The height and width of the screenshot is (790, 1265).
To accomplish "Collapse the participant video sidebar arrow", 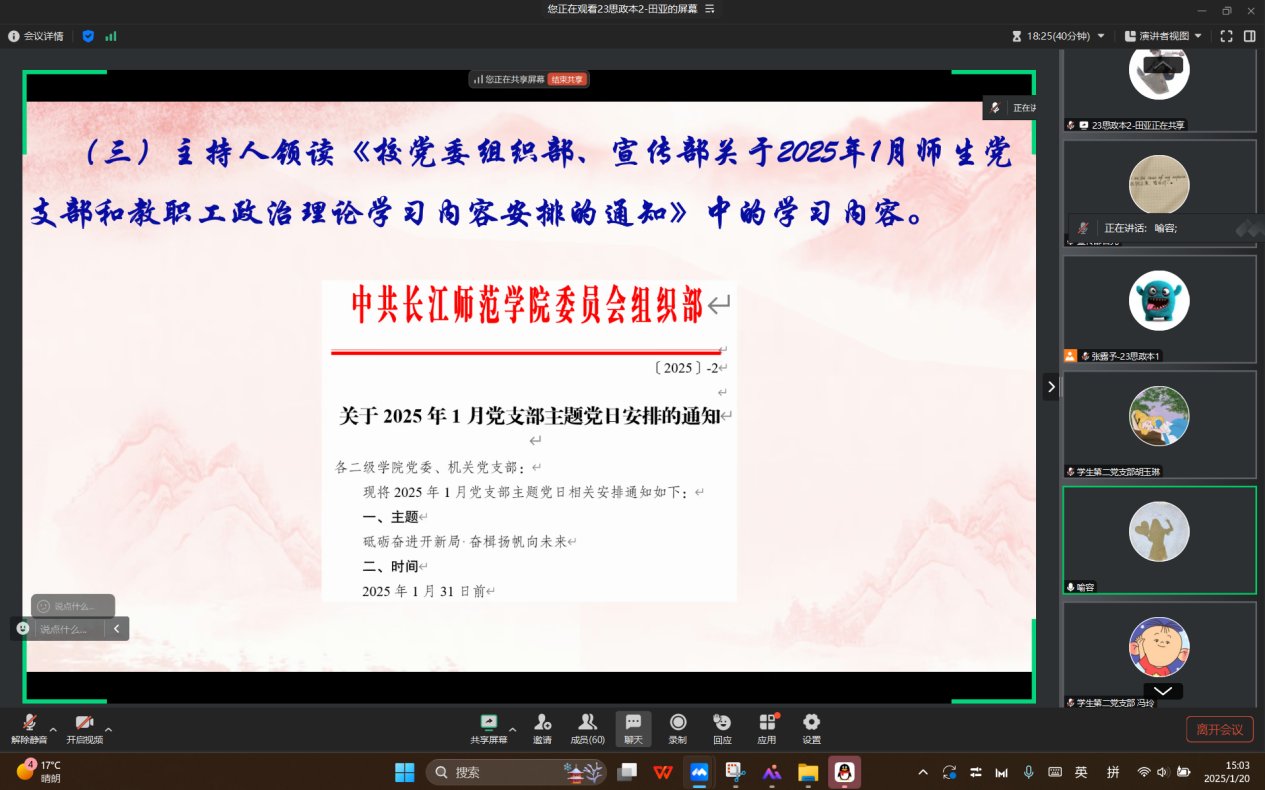I will (x=1050, y=386).
